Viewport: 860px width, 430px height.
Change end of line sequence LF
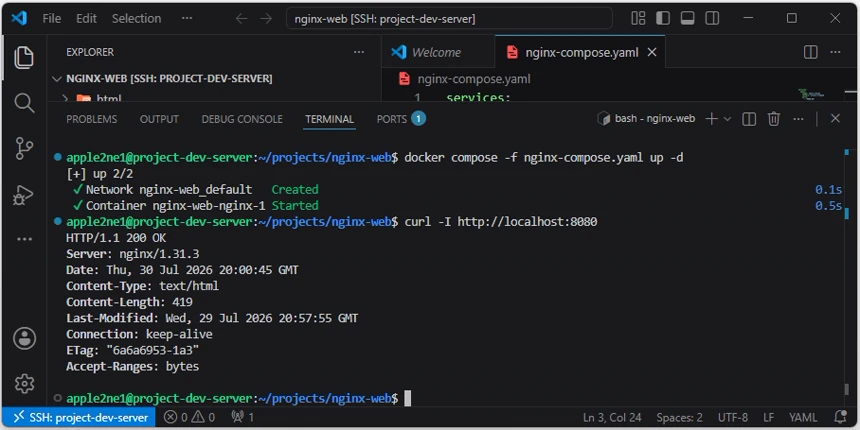coord(769,417)
